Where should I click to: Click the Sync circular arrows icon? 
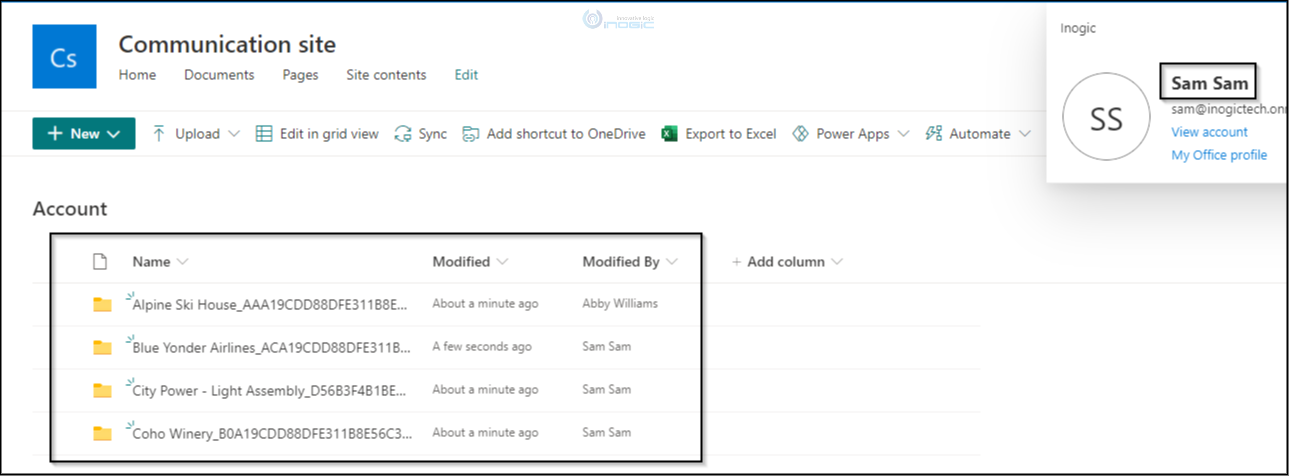tap(403, 133)
